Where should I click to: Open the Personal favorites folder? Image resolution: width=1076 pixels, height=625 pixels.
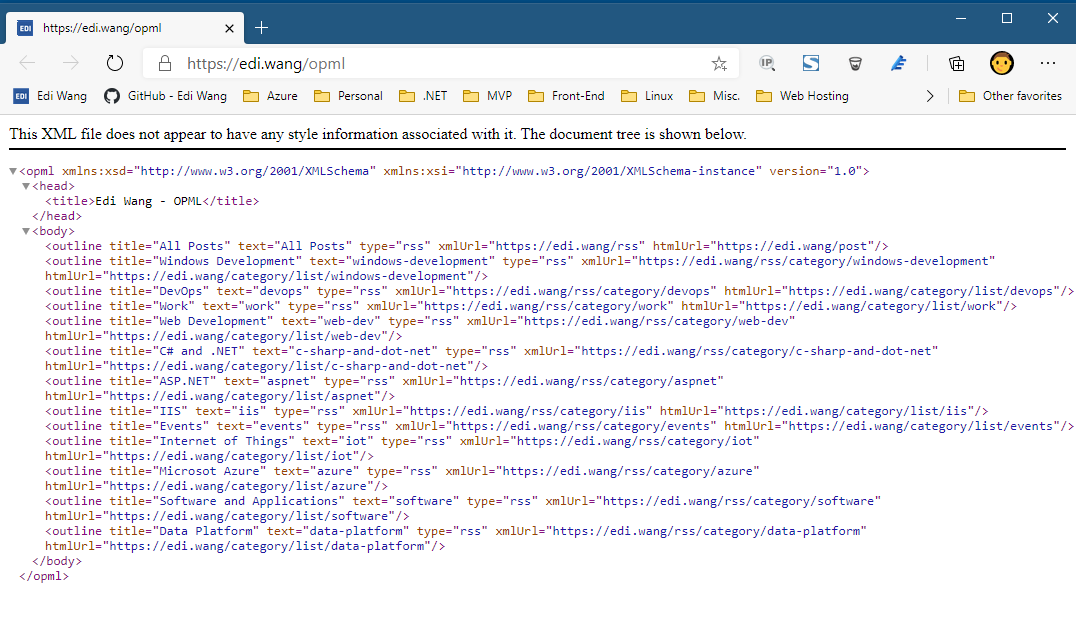click(x=349, y=96)
